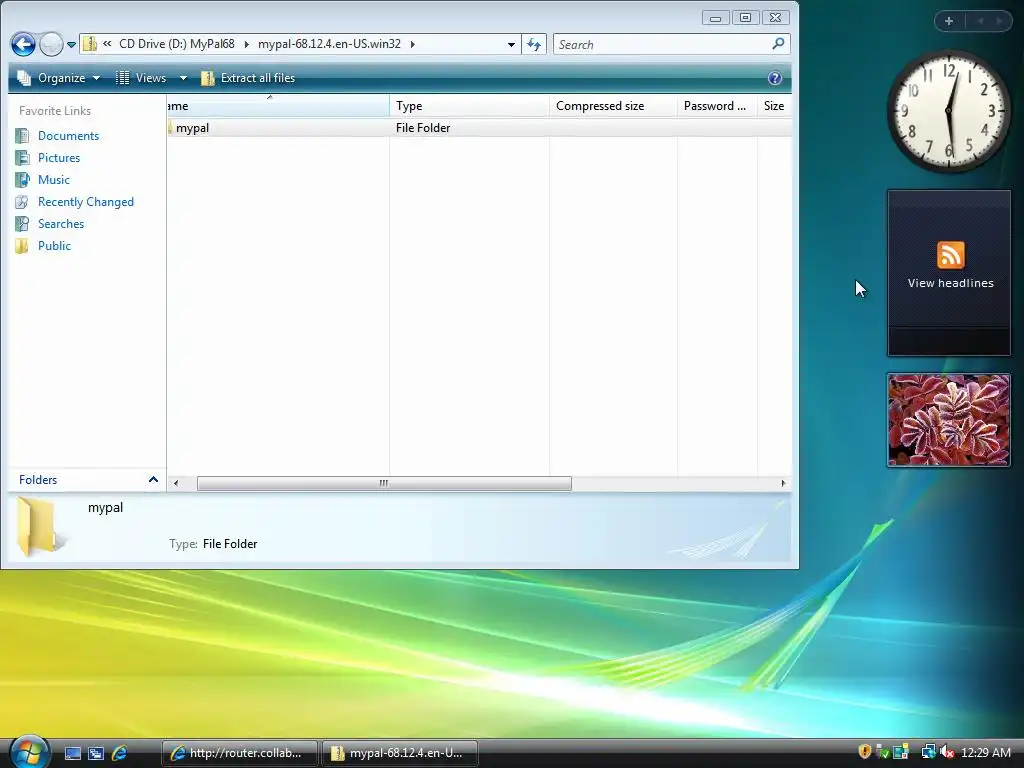This screenshot has width=1024, height=768.
Task: Launch Internet Explorer from quick launch
Action: [x=120, y=753]
